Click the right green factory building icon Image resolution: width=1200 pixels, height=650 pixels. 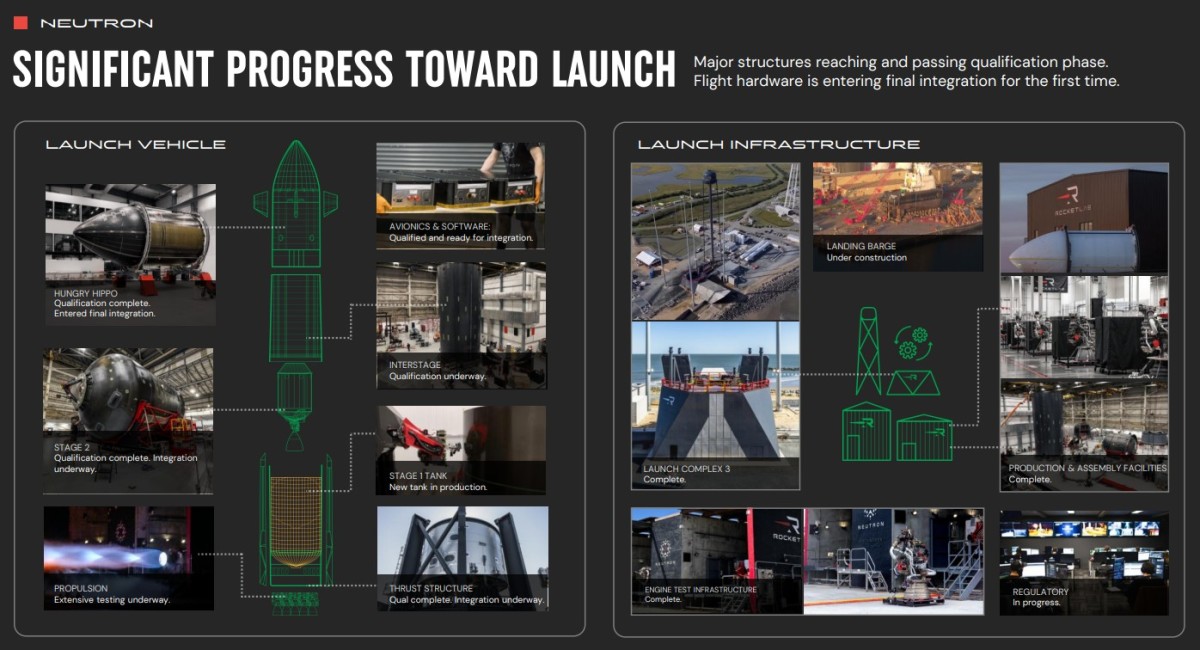point(925,438)
